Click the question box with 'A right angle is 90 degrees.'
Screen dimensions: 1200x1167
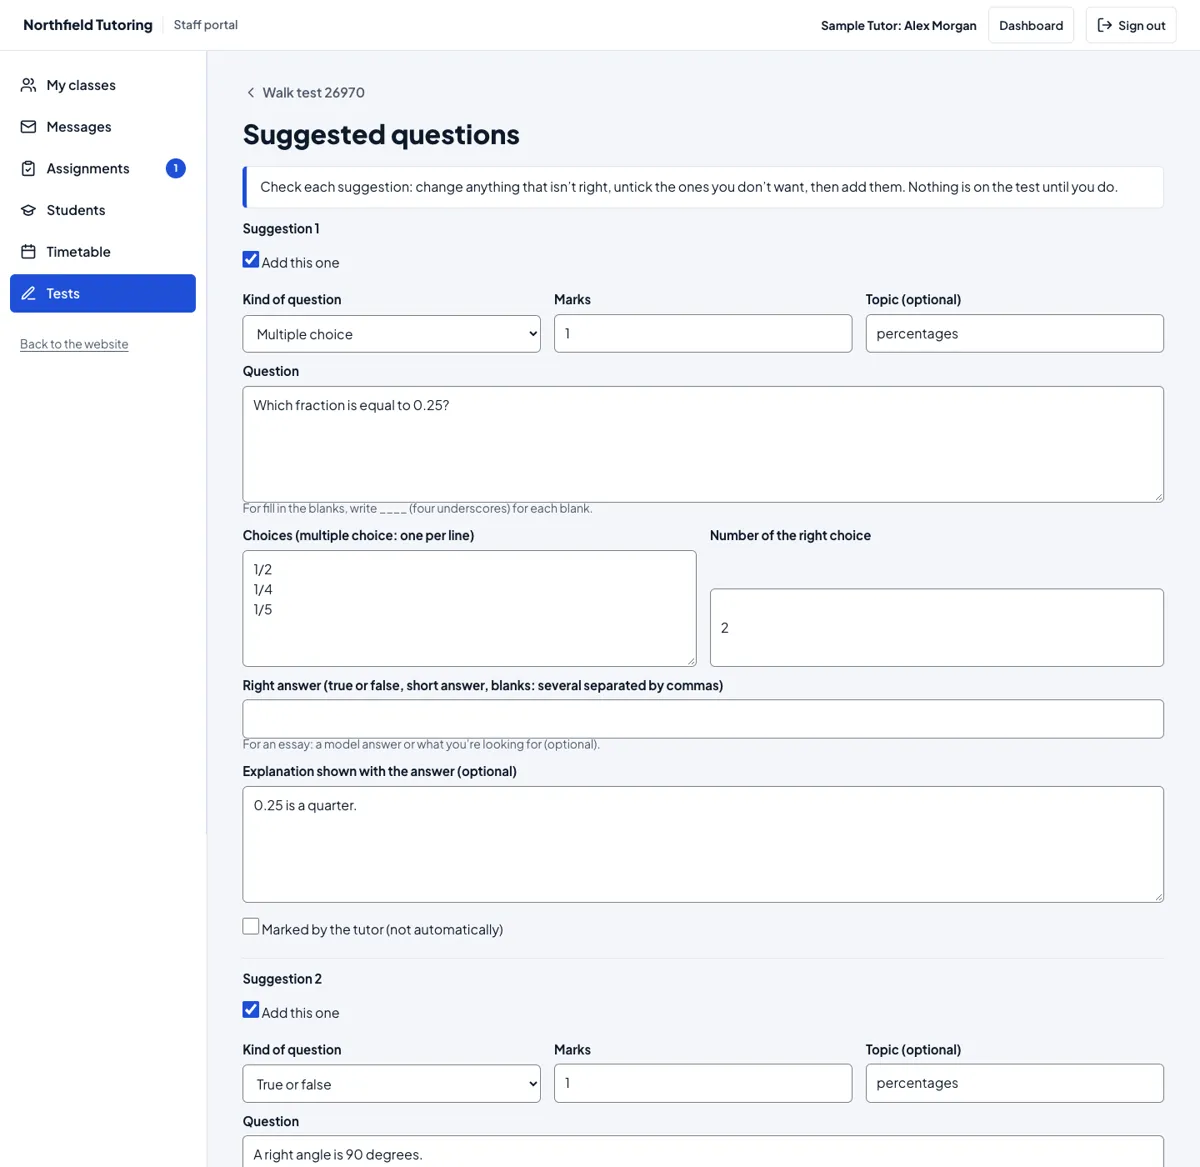coord(703,1151)
